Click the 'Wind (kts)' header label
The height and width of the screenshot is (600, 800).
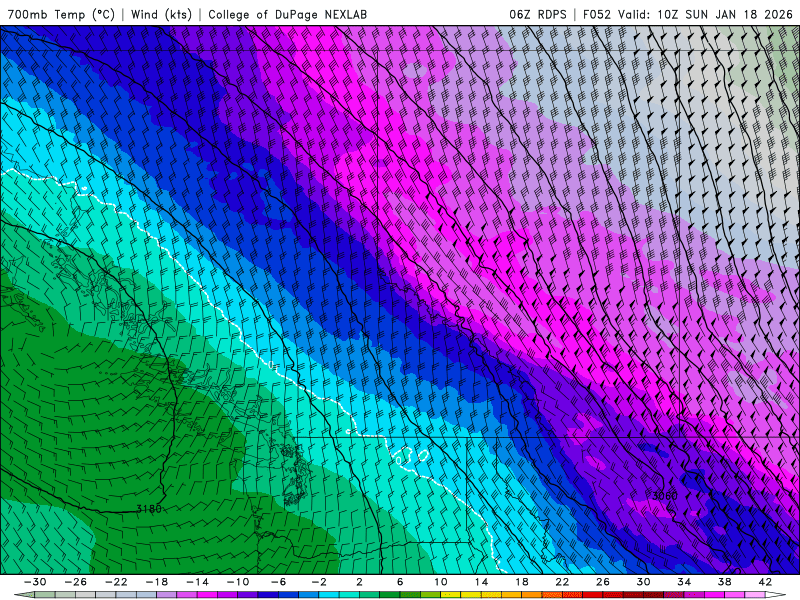coord(161,14)
